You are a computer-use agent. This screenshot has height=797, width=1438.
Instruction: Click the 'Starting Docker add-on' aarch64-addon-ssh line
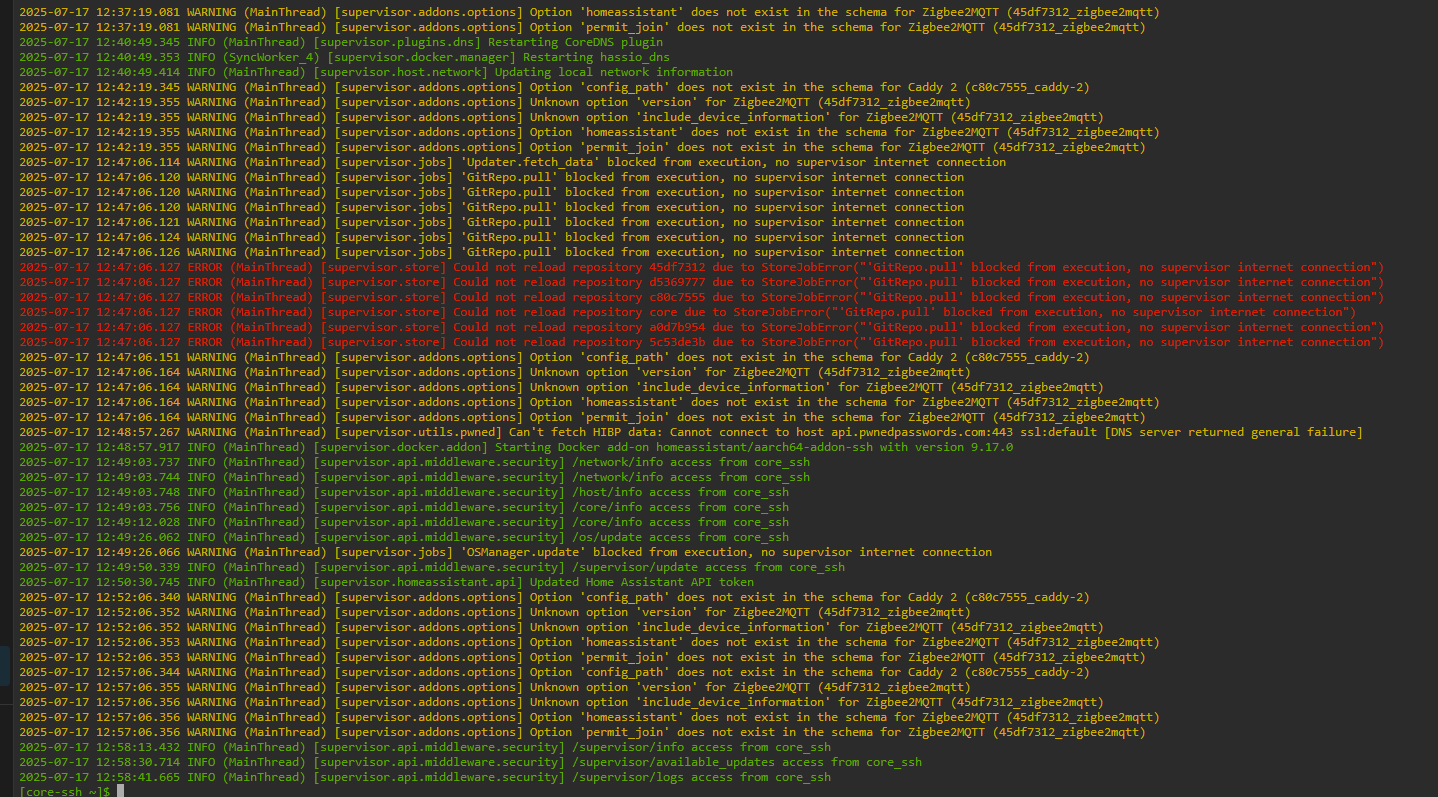point(516,447)
